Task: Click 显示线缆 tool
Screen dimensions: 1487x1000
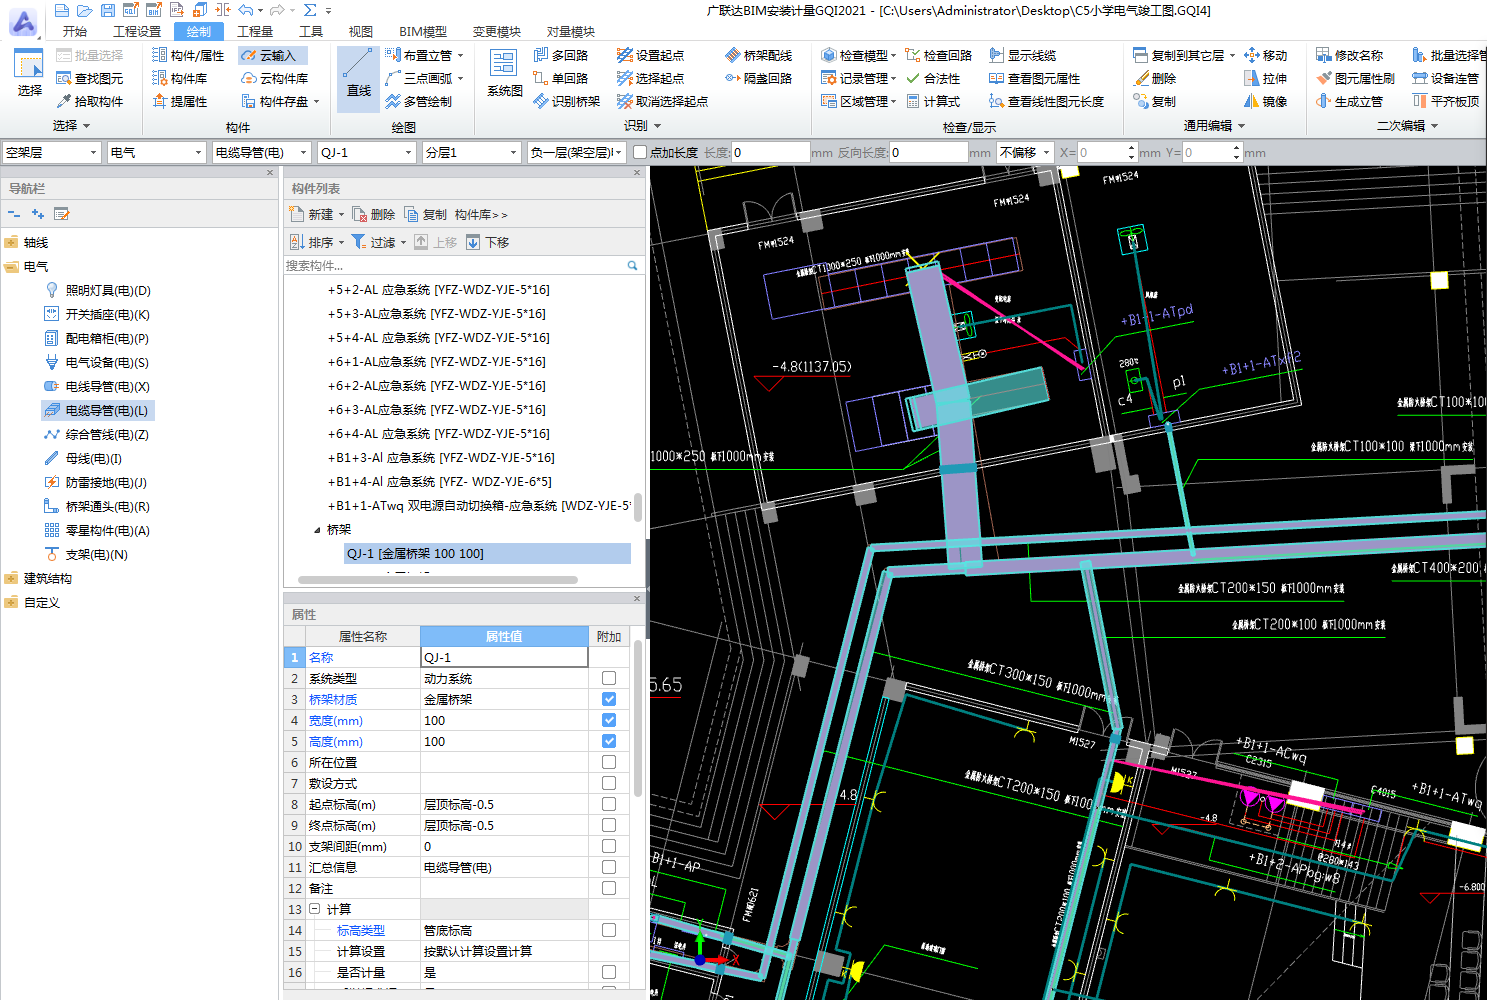Action: (1022, 55)
